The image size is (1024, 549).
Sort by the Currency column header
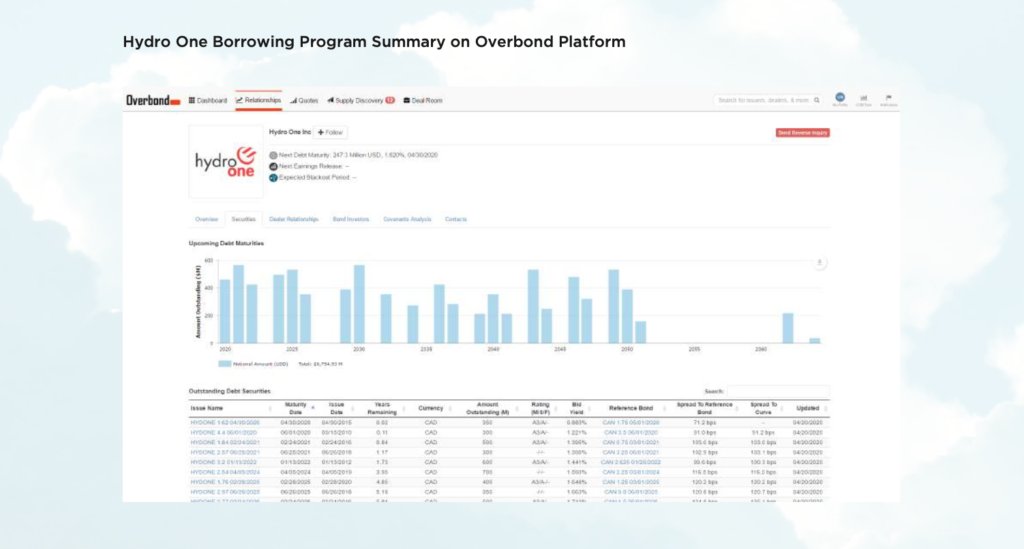pos(430,409)
